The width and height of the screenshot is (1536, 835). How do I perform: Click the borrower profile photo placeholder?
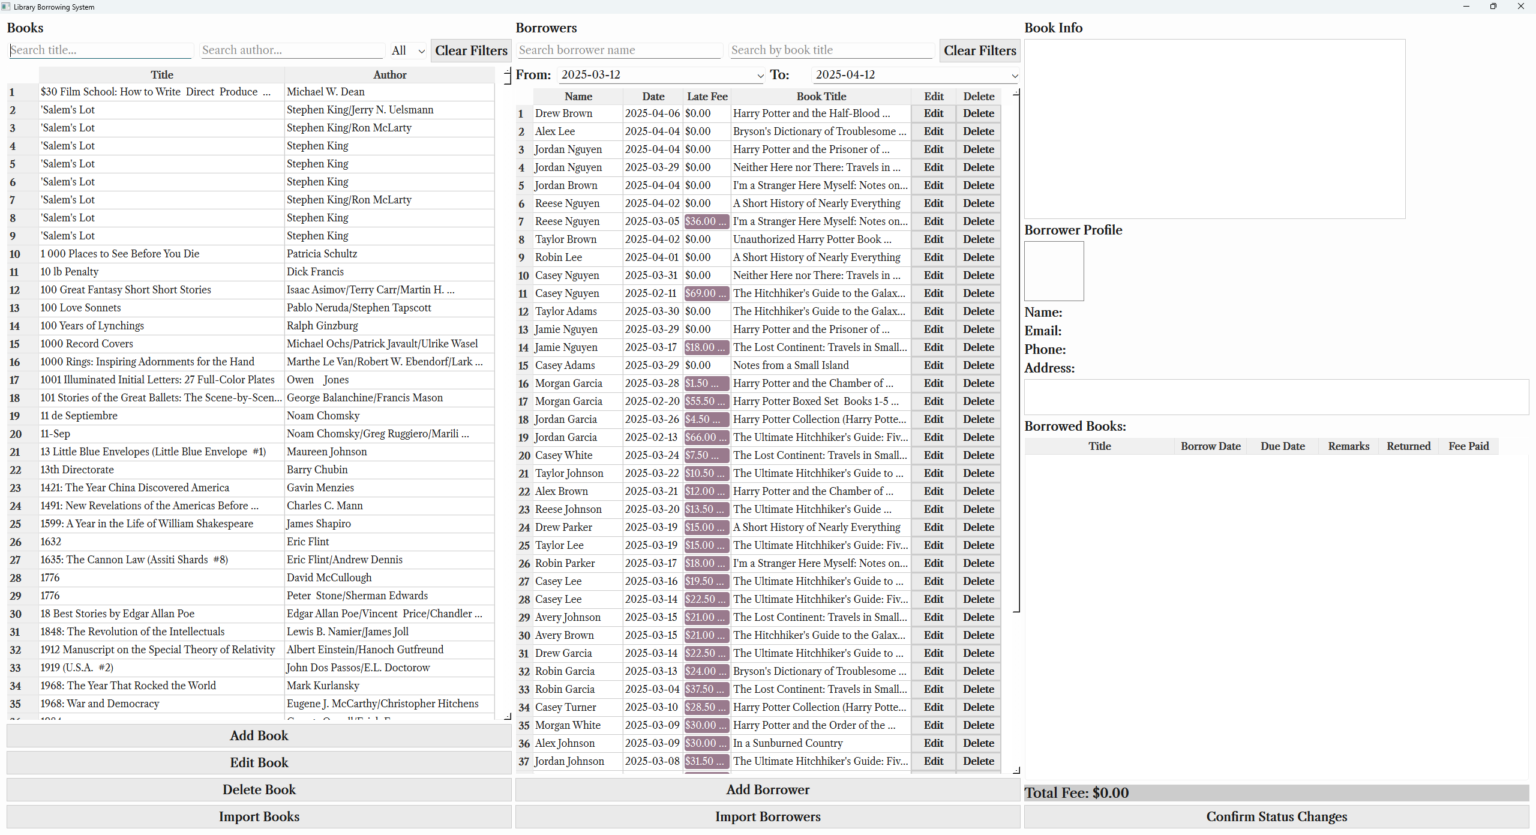tap(1054, 271)
